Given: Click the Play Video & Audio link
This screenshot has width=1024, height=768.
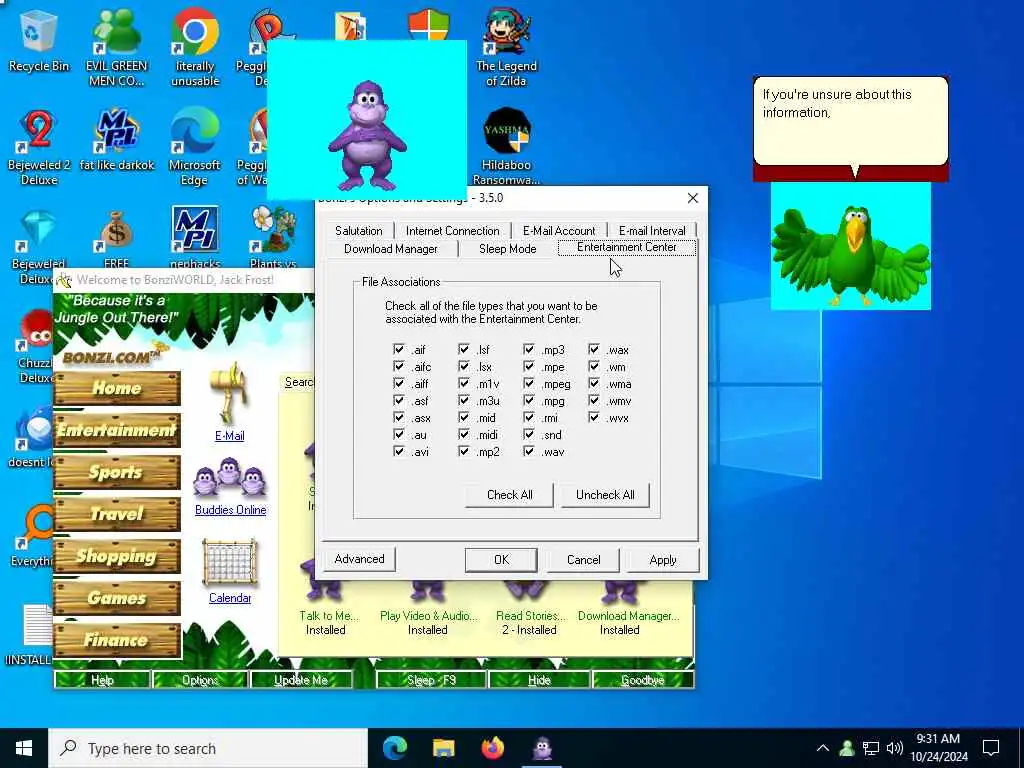Looking at the screenshot, I should [428, 616].
